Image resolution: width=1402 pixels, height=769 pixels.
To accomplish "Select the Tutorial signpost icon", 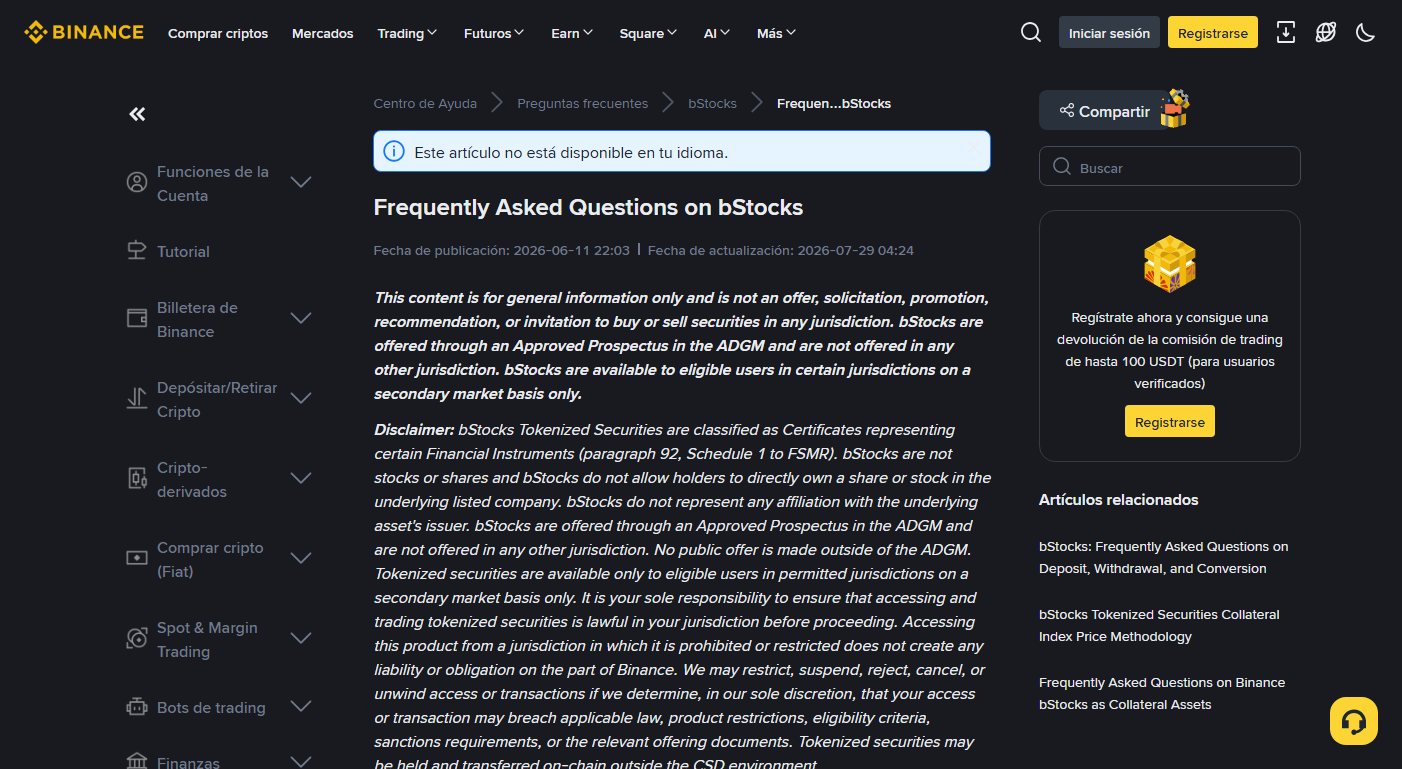I will [137, 251].
